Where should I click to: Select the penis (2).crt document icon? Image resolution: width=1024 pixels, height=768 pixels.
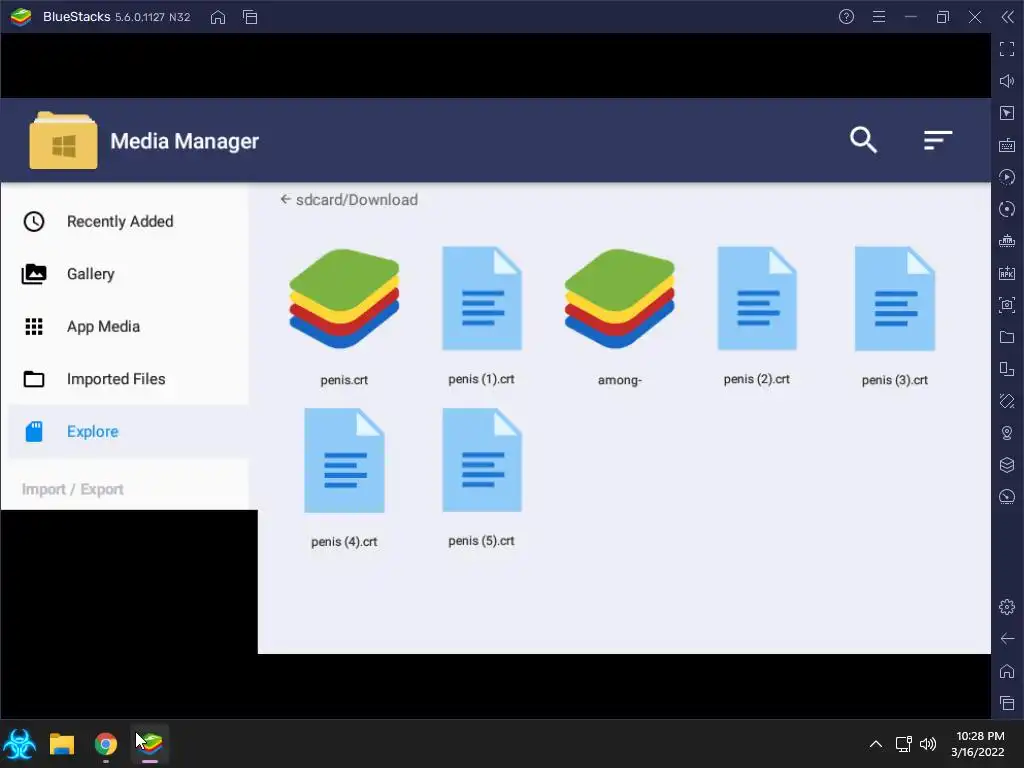[x=757, y=298]
